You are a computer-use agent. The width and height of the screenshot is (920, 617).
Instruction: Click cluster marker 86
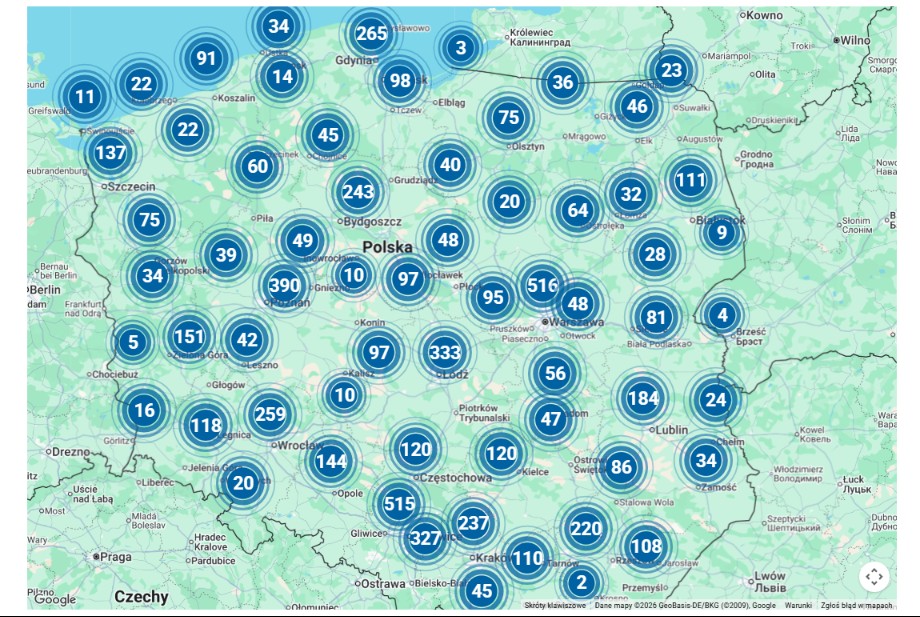pyautogui.click(x=621, y=467)
